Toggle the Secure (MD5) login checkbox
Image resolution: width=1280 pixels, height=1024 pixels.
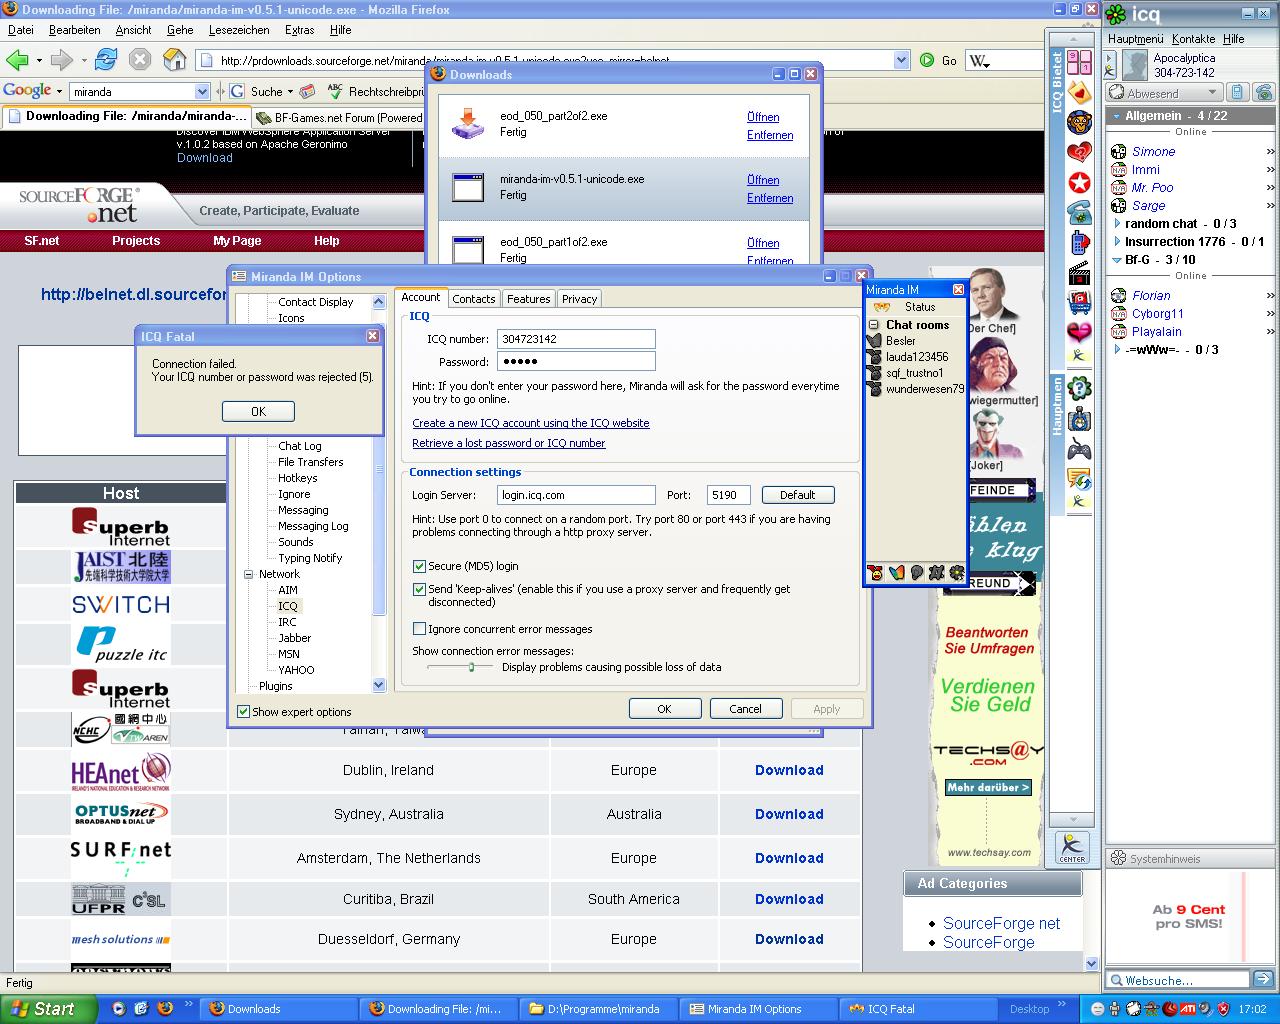pos(420,566)
